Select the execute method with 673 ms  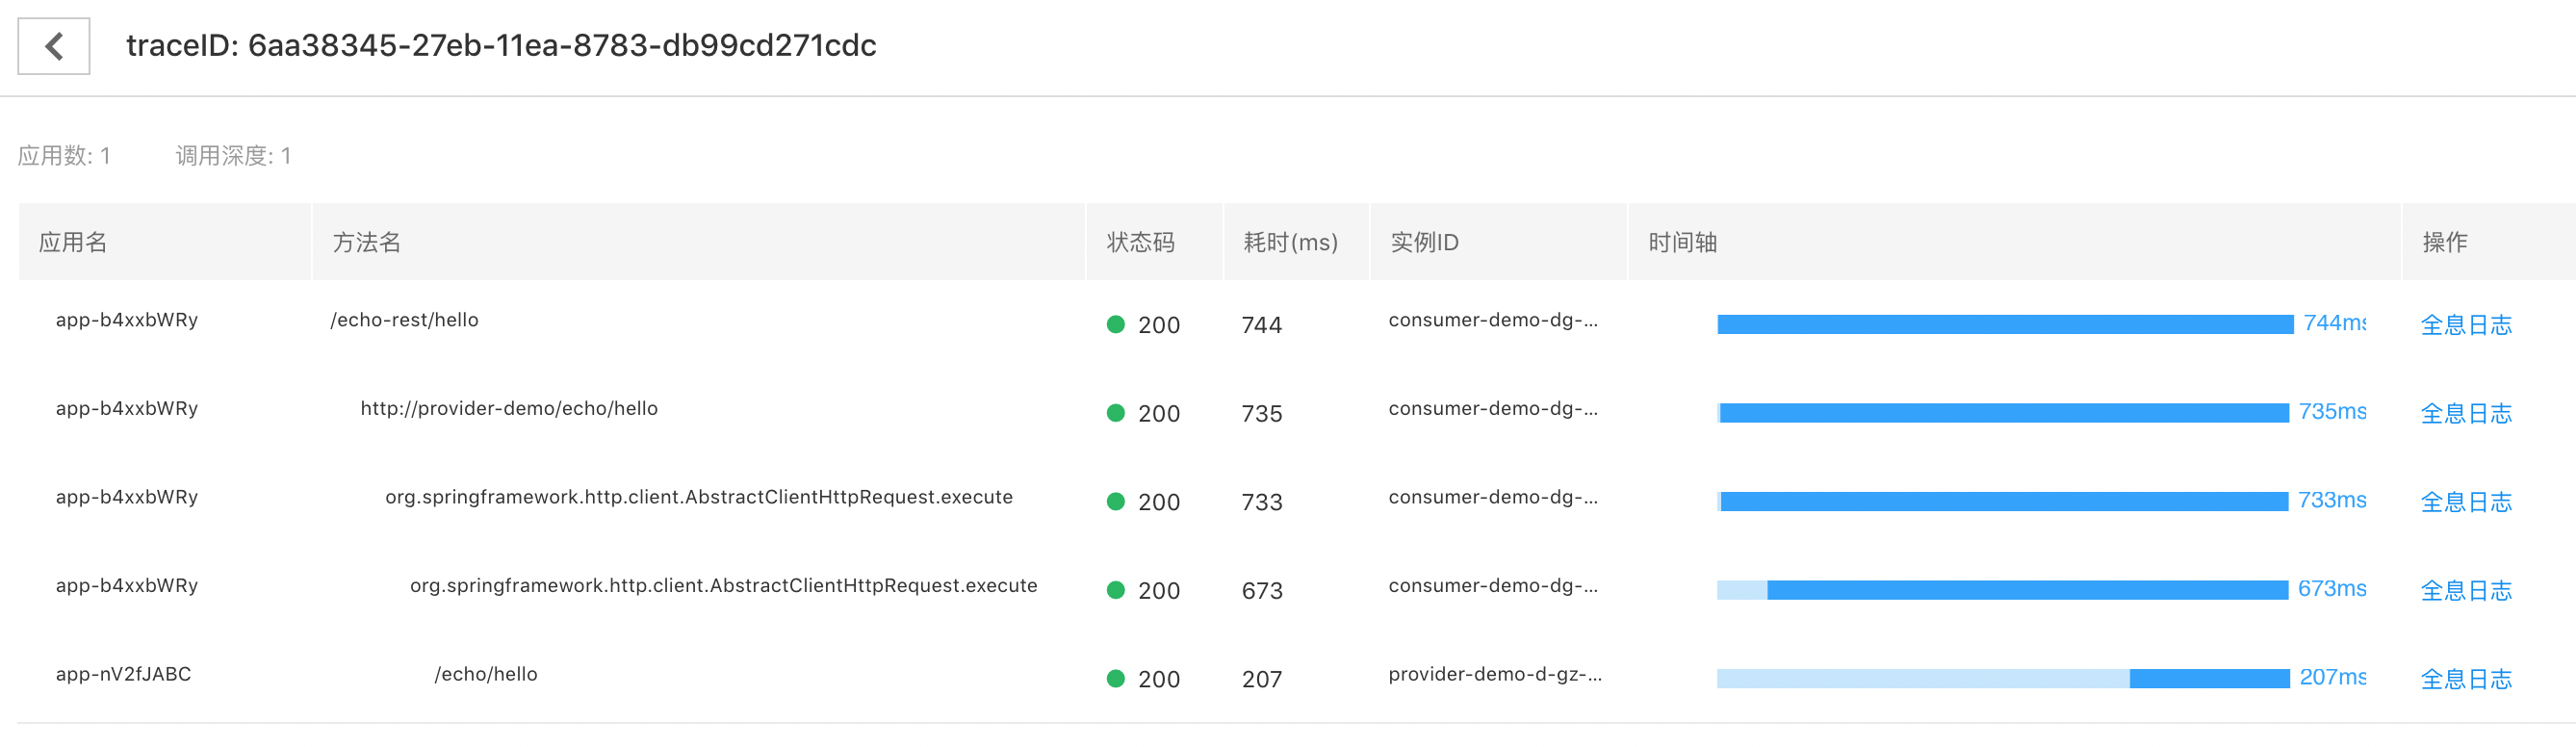(724, 586)
